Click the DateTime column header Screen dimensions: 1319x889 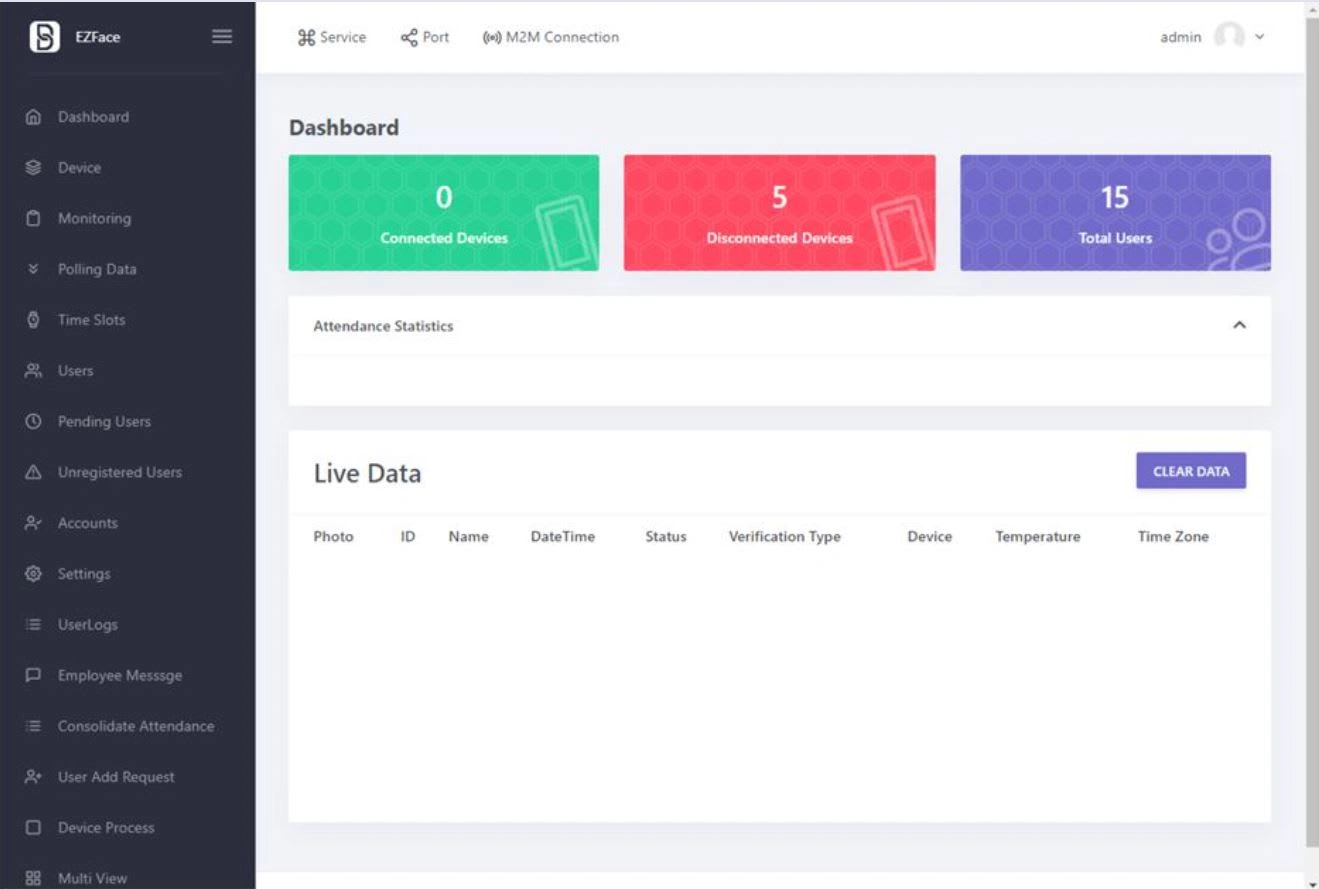[x=563, y=537]
